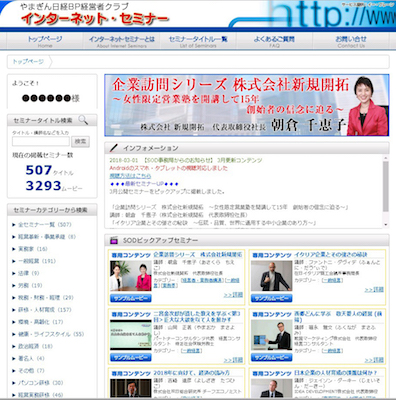Click the two-women thumbnail of 企業訪問シリーズ

pyautogui.click(x=131, y=276)
